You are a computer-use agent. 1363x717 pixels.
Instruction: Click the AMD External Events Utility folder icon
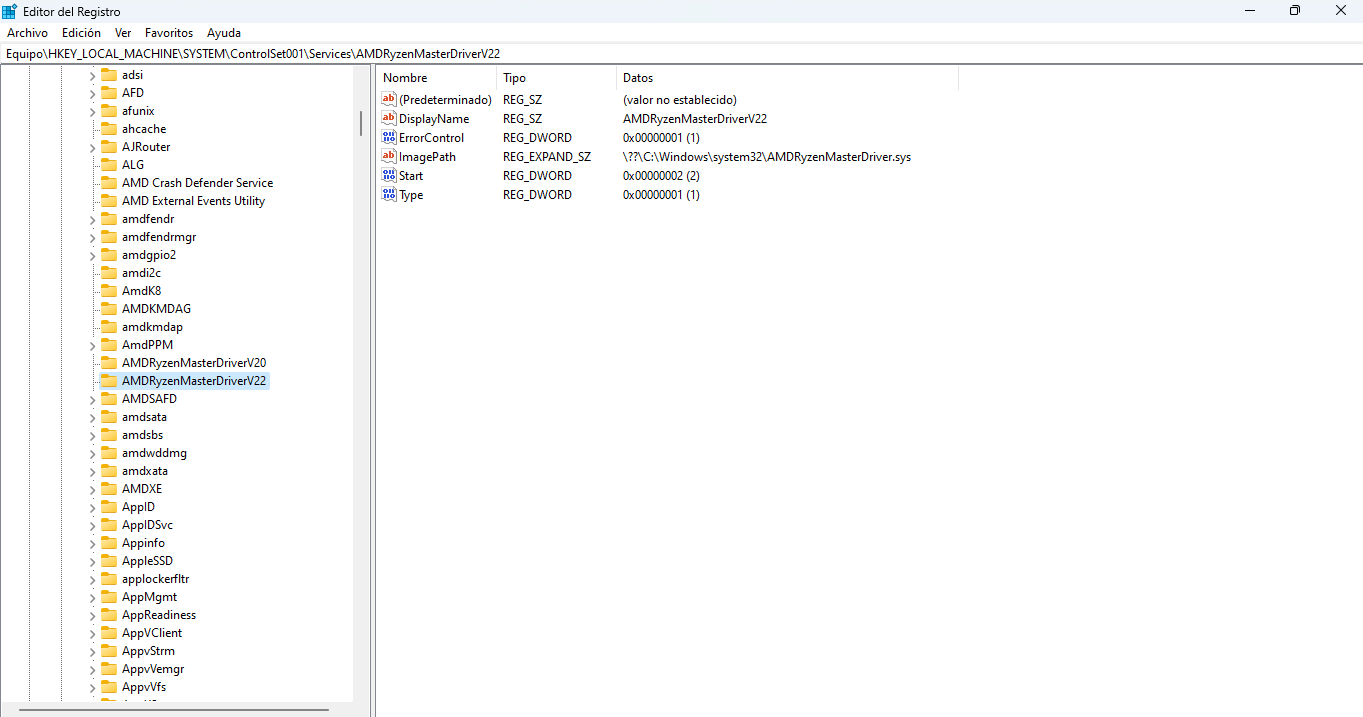109,201
